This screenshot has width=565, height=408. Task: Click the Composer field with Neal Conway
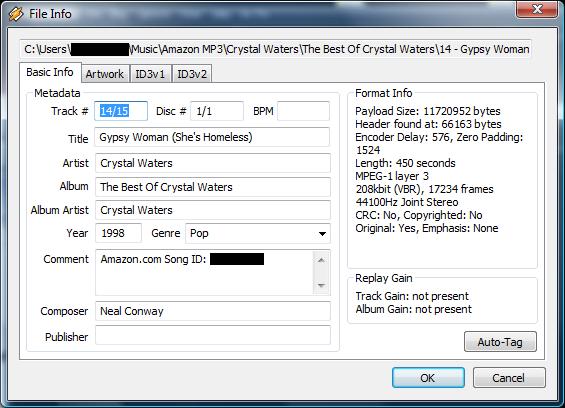click(x=213, y=311)
